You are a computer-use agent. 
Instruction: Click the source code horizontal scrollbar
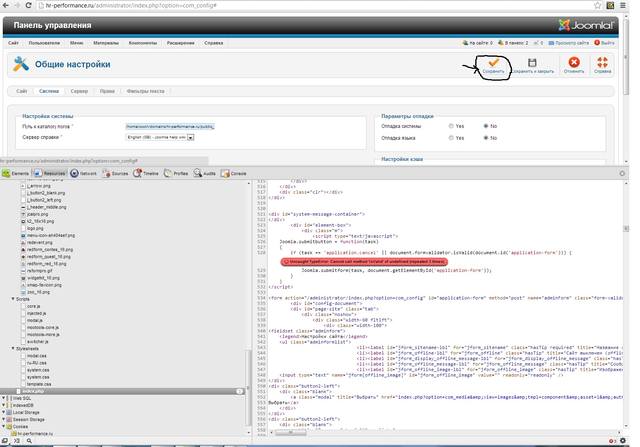coord(291,433)
